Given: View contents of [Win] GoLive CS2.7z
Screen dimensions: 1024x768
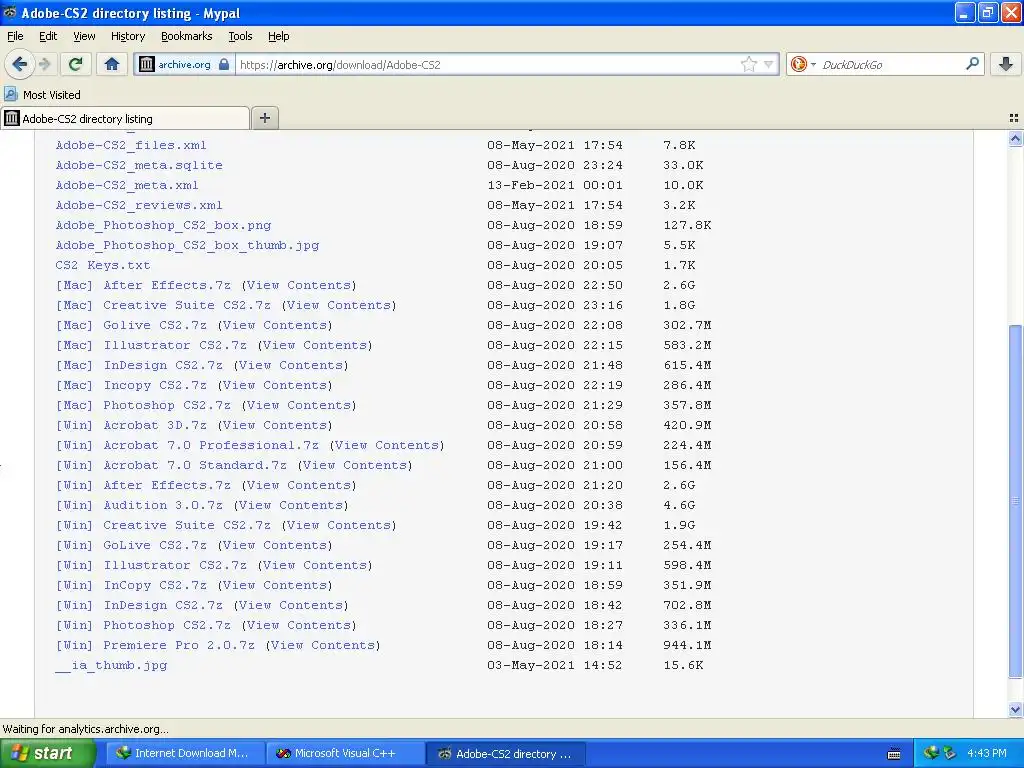Looking at the screenshot, I should [x=275, y=545].
